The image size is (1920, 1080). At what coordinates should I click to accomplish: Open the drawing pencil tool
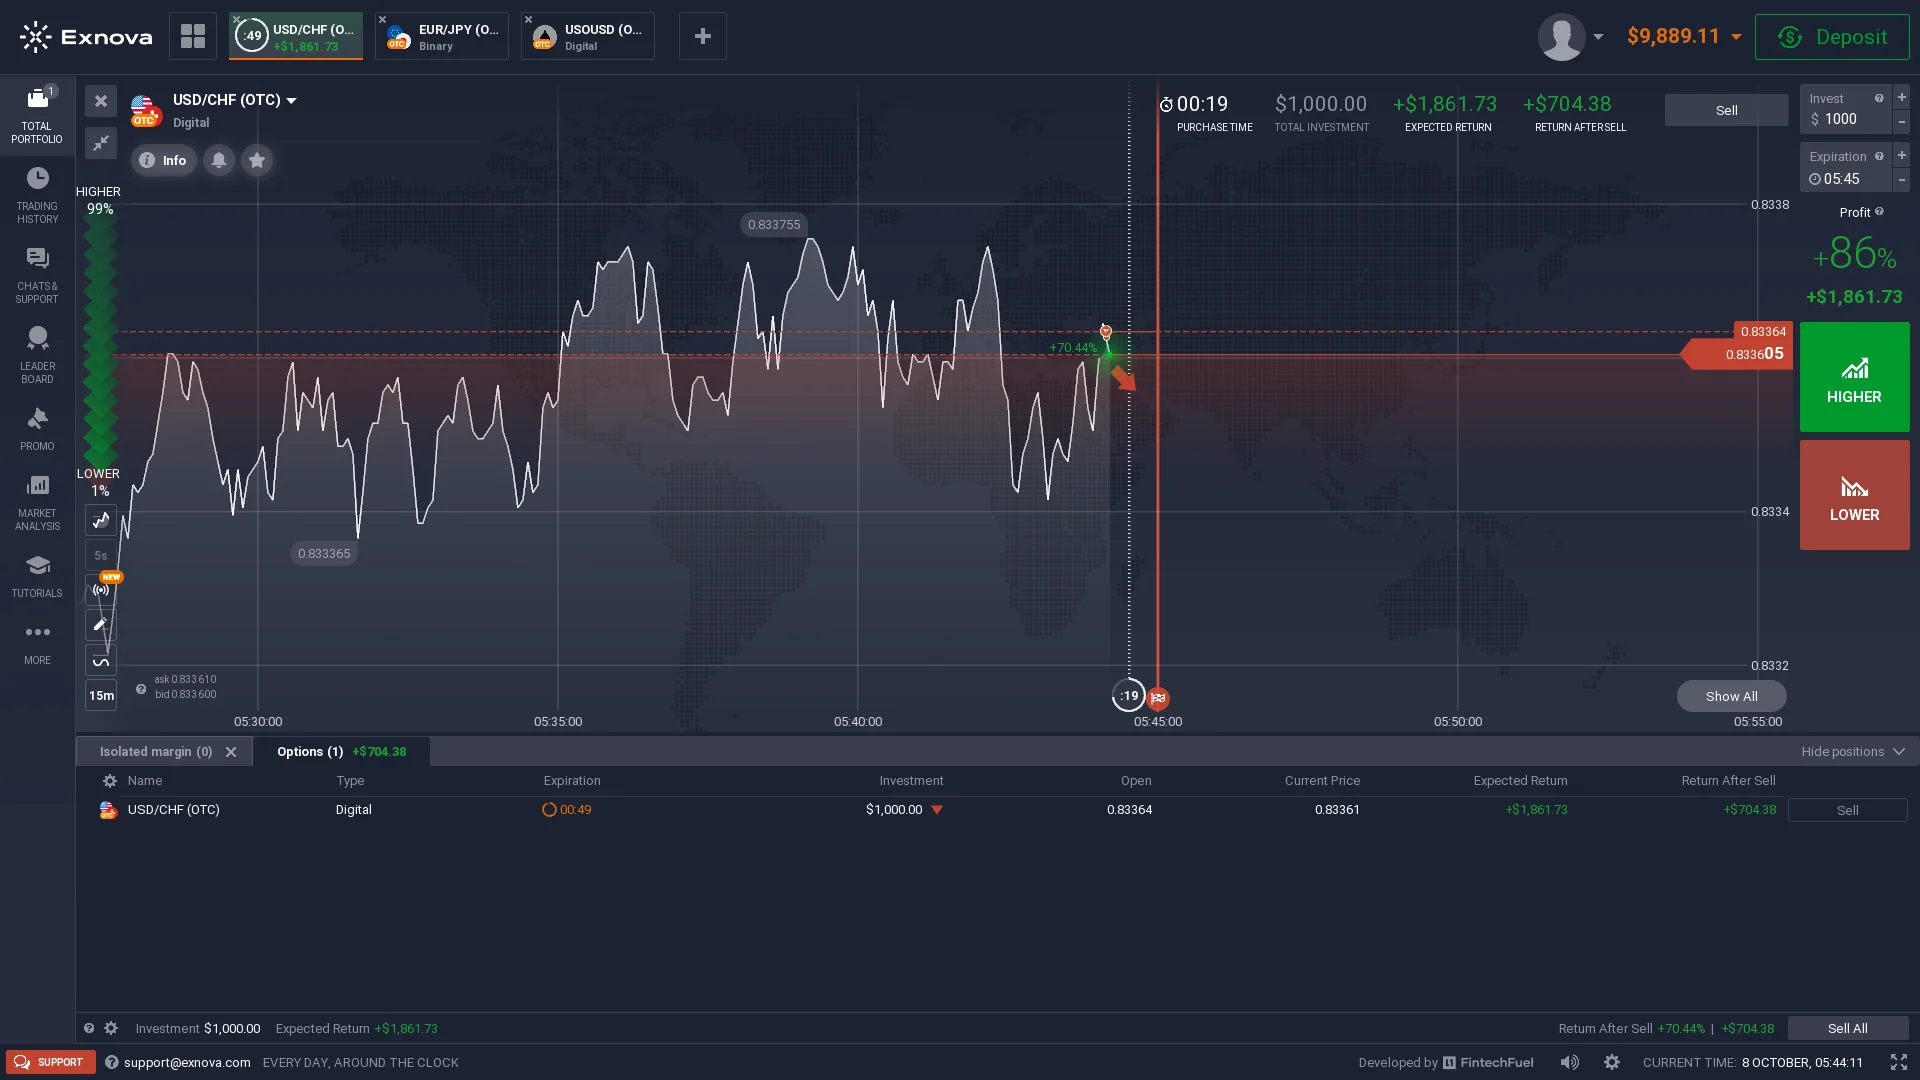[101, 625]
